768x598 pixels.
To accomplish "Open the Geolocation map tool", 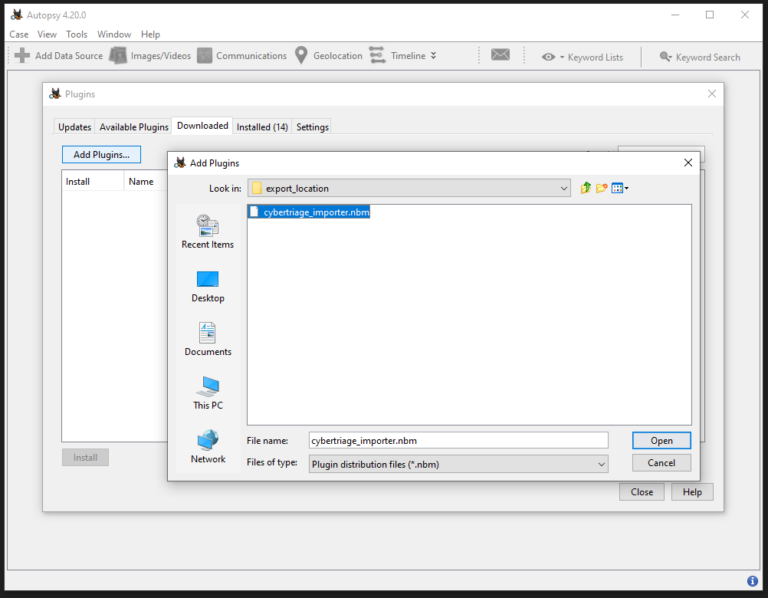I will point(328,56).
